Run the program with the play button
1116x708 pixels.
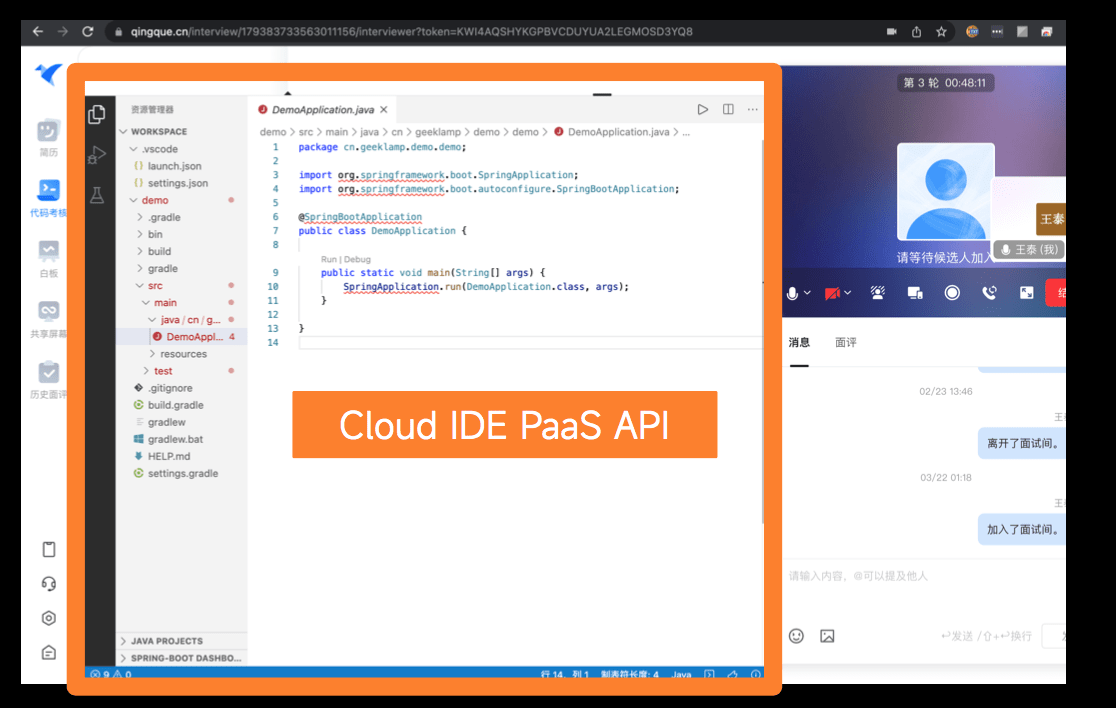pyautogui.click(x=703, y=109)
